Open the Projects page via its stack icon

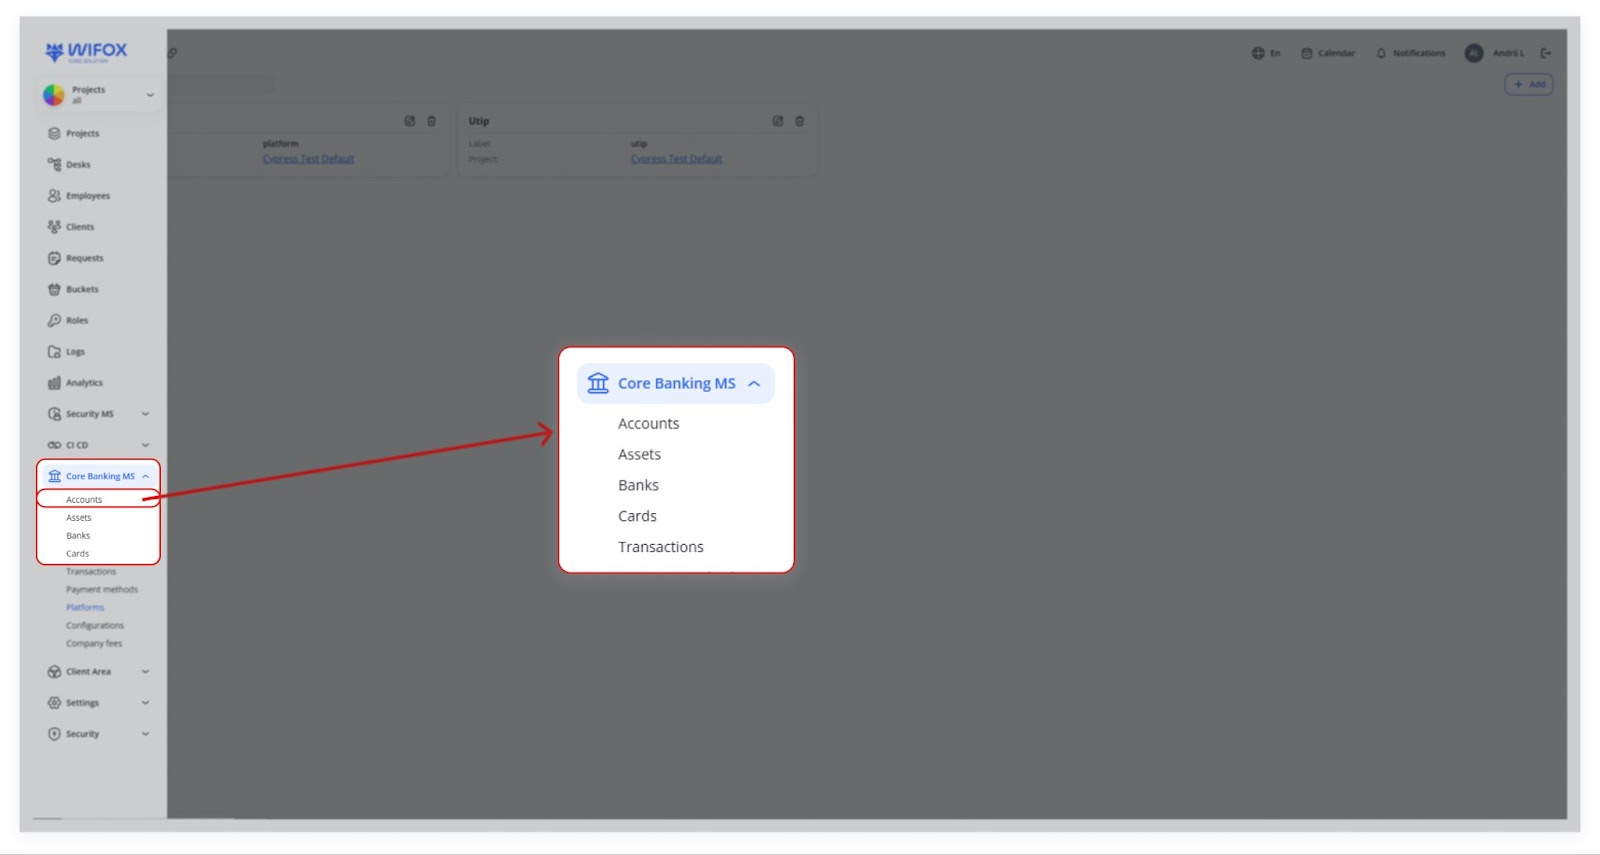tap(54, 133)
